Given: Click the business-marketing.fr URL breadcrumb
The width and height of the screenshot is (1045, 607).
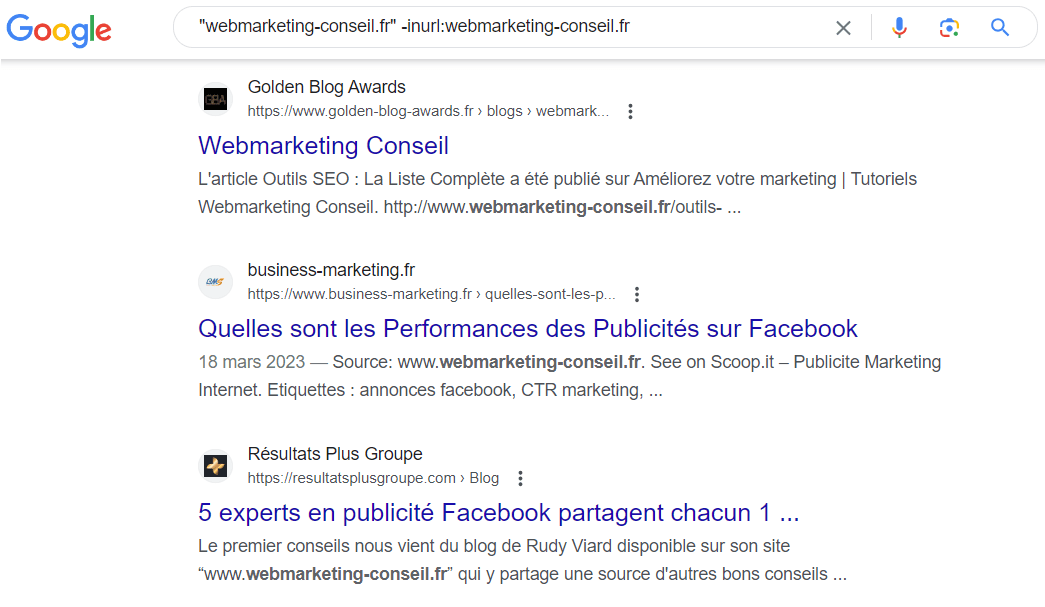Looking at the screenshot, I should click(x=431, y=294).
